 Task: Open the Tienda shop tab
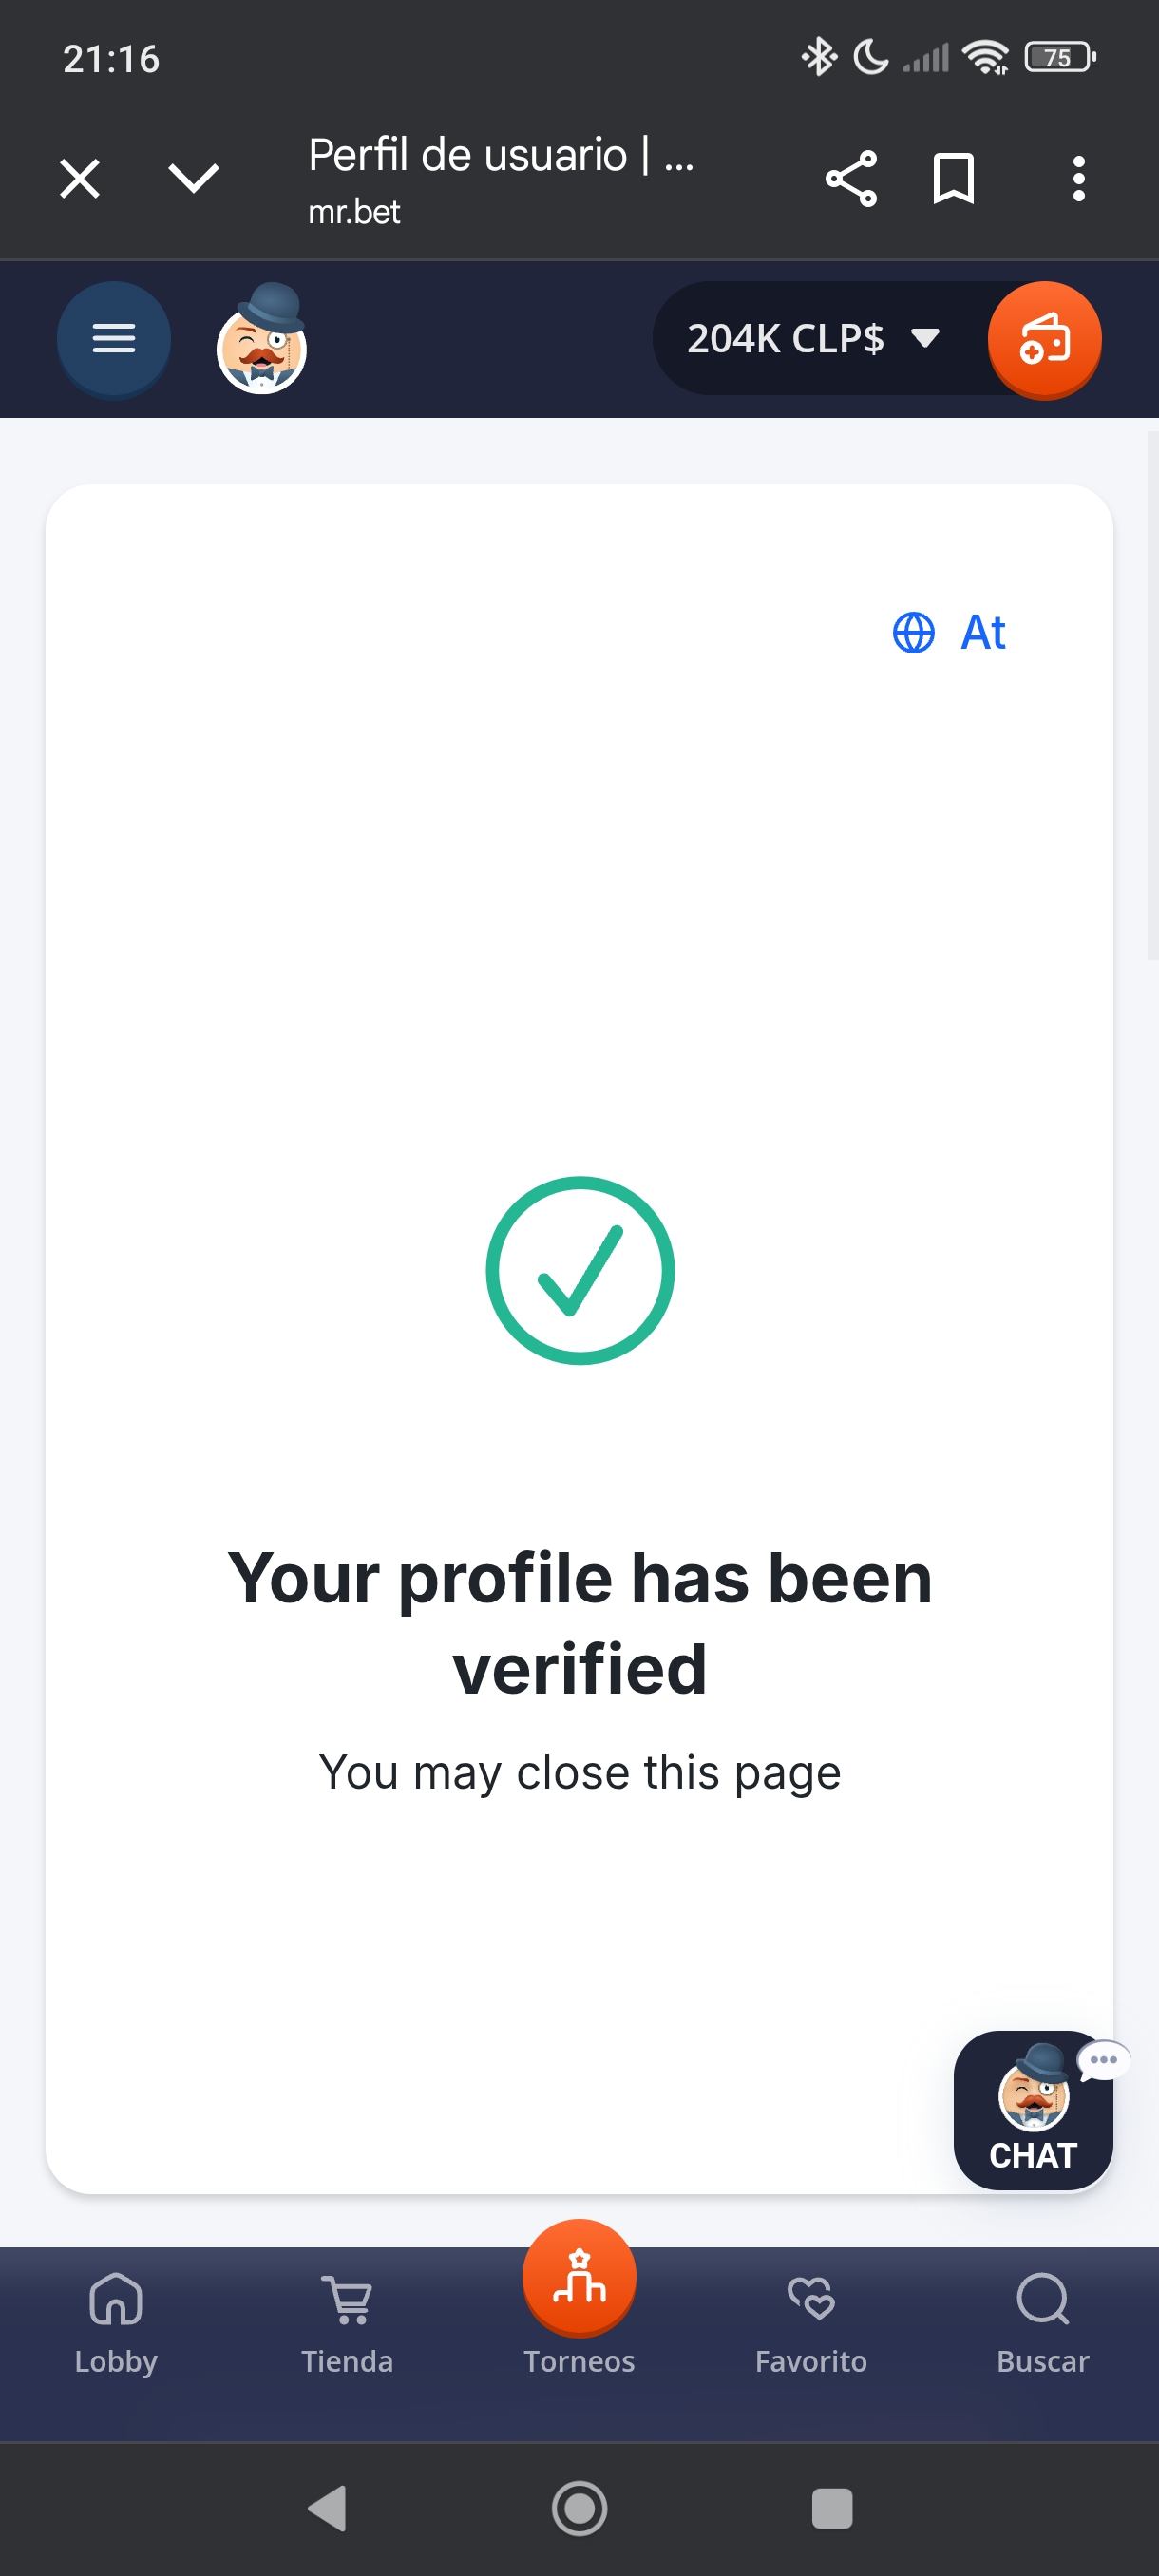tap(347, 2324)
